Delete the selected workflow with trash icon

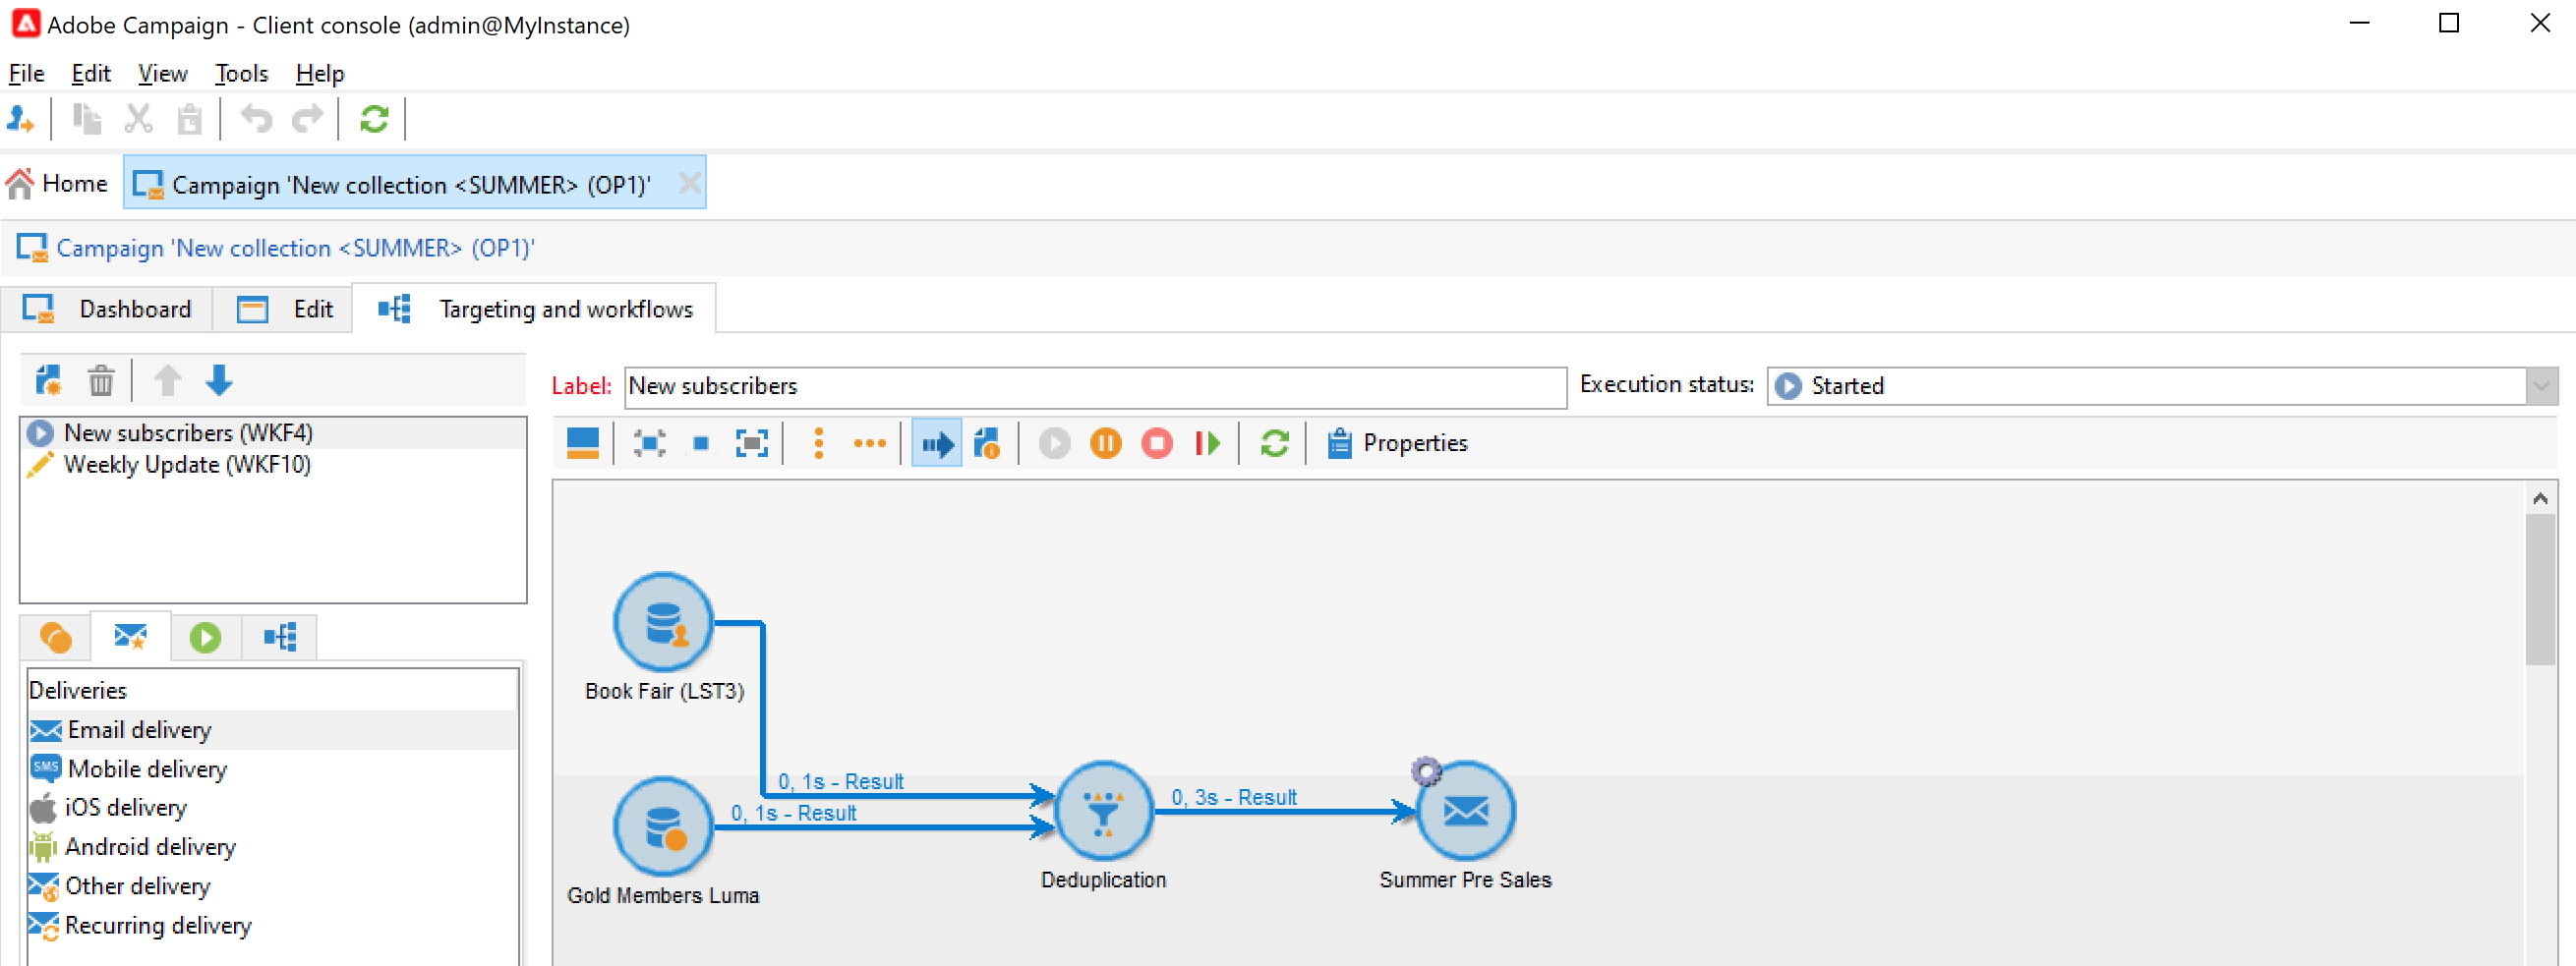point(101,381)
